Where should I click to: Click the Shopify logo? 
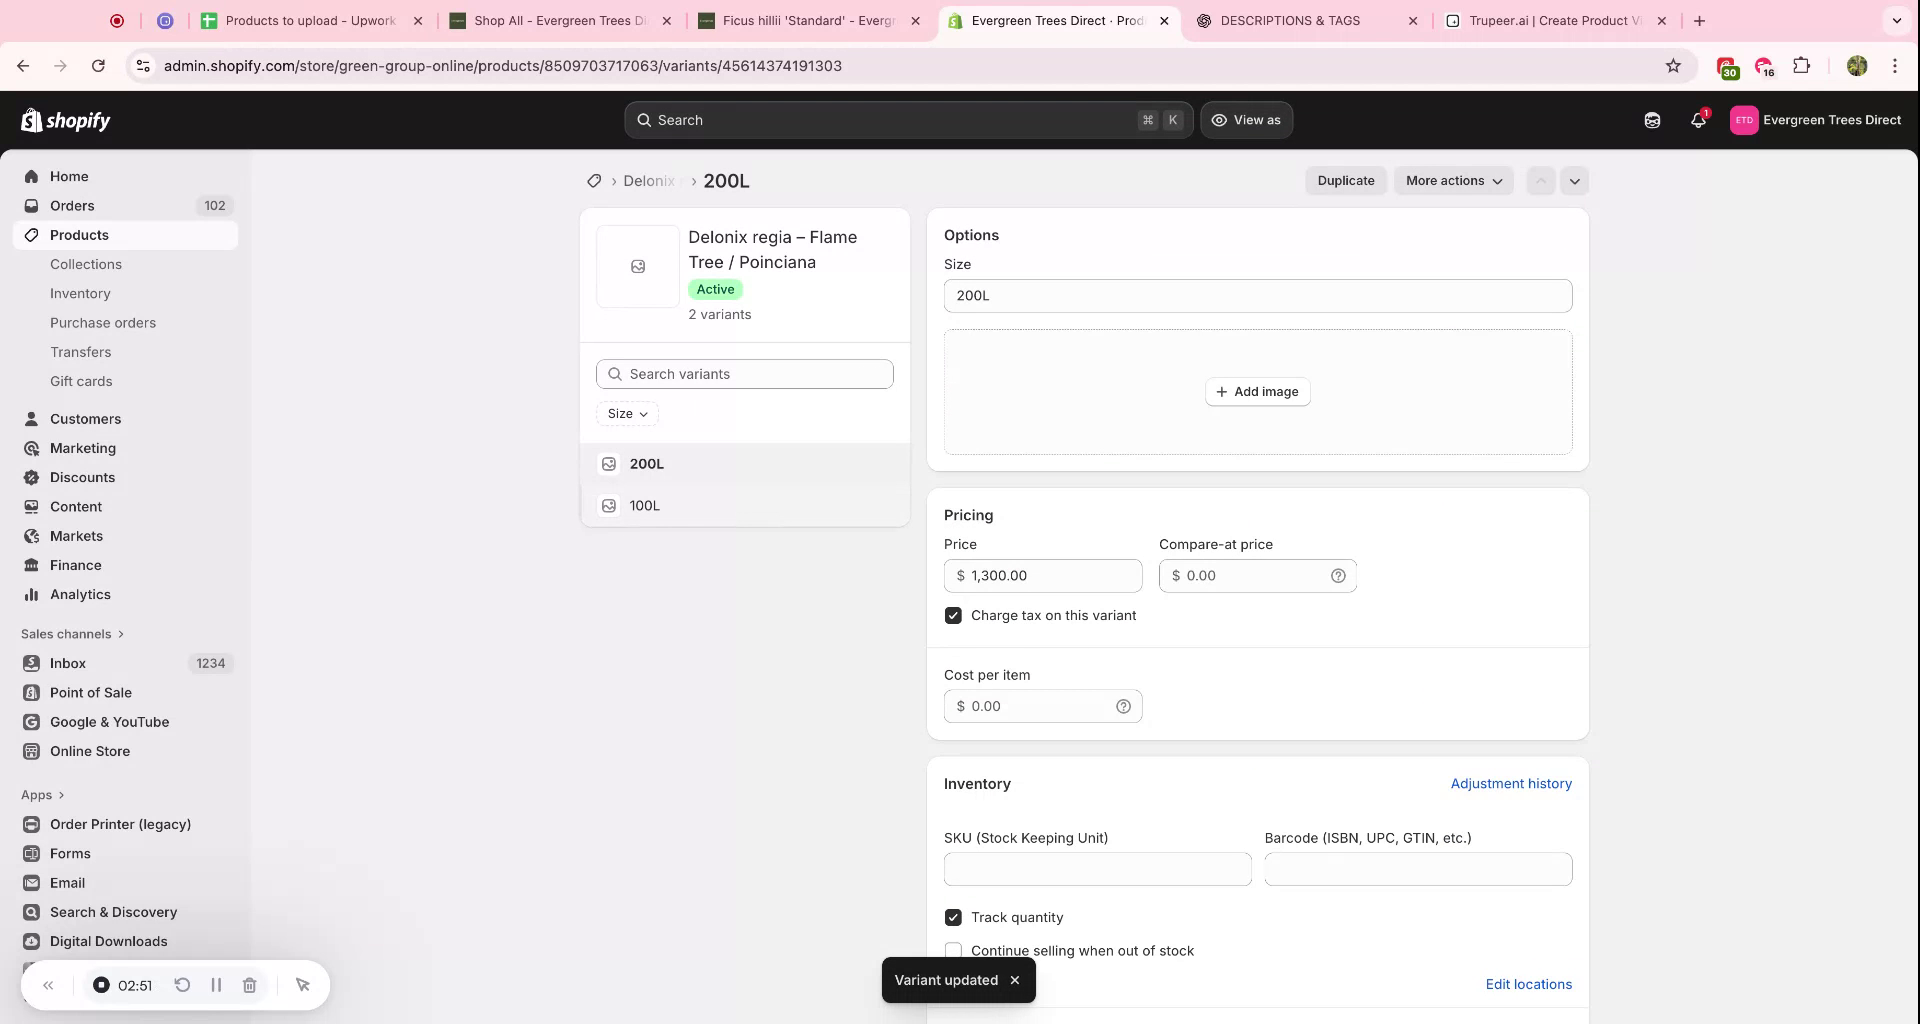click(65, 119)
